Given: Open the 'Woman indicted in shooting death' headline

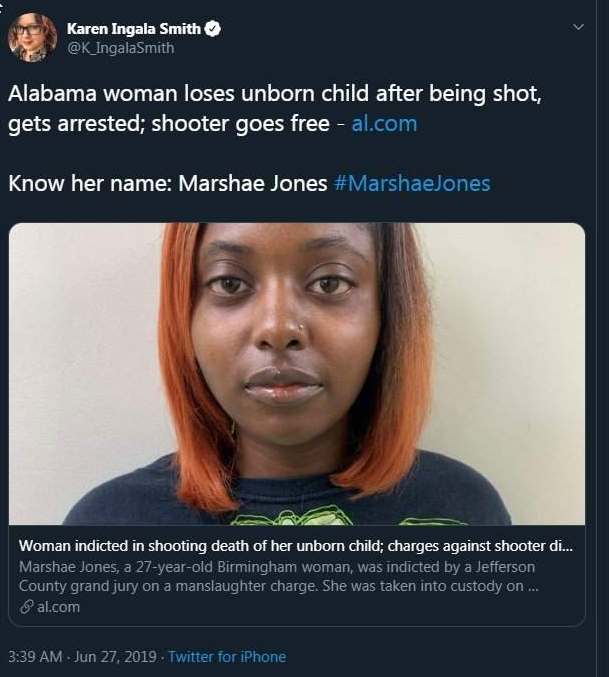Looking at the screenshot, I should pos(295,547).
